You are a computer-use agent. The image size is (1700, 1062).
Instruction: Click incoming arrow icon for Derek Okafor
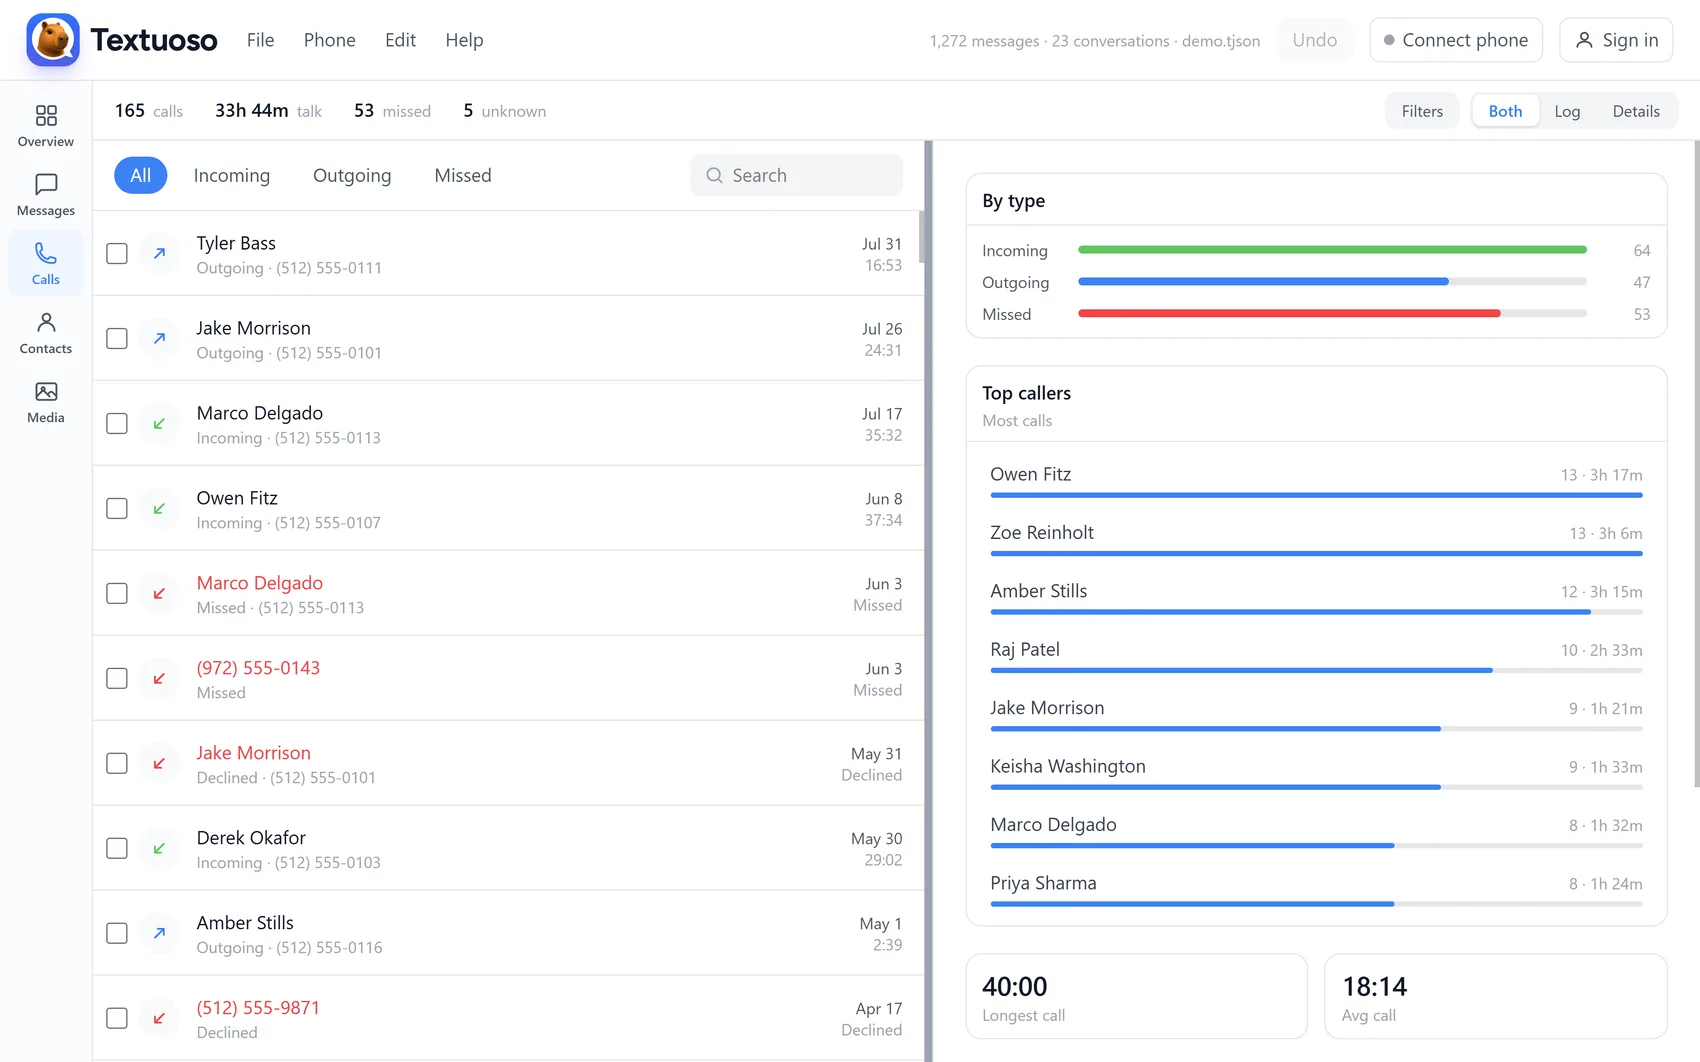click(159, 849)
